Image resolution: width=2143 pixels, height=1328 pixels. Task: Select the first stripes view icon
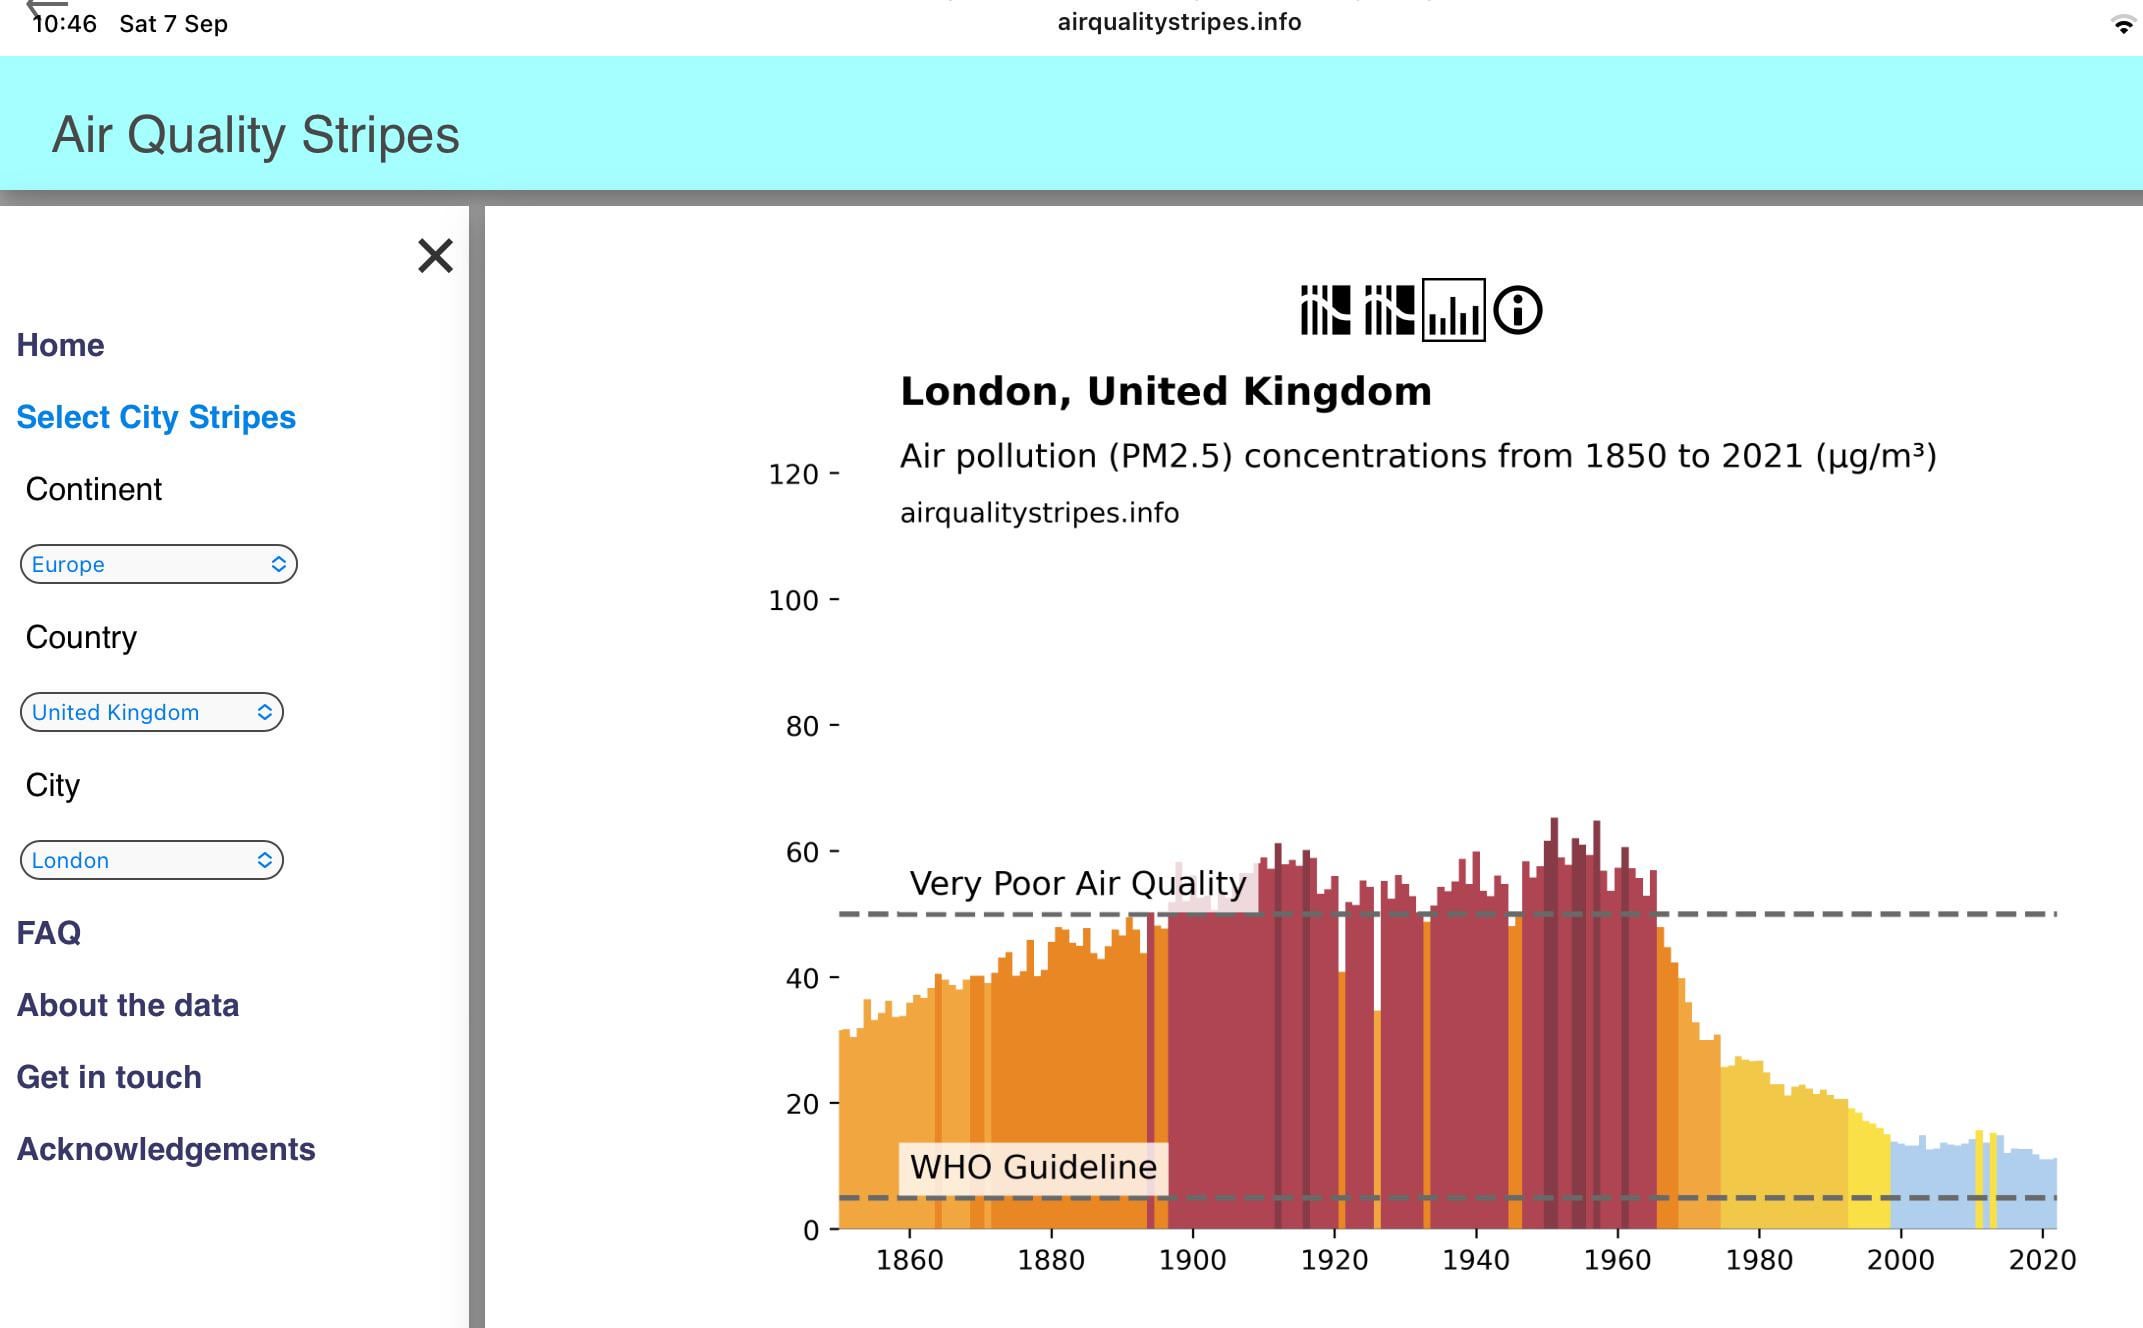pos(1325,310)
